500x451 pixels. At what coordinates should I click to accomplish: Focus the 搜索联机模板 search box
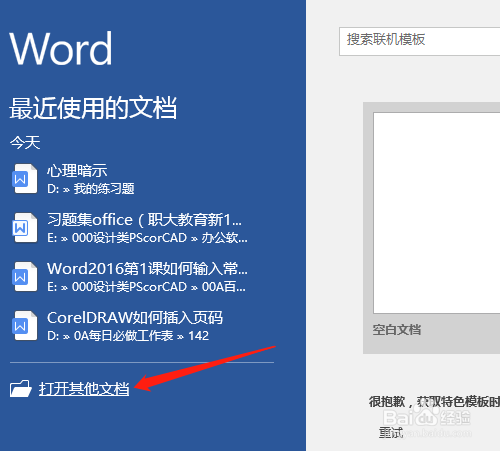(420, 42)
